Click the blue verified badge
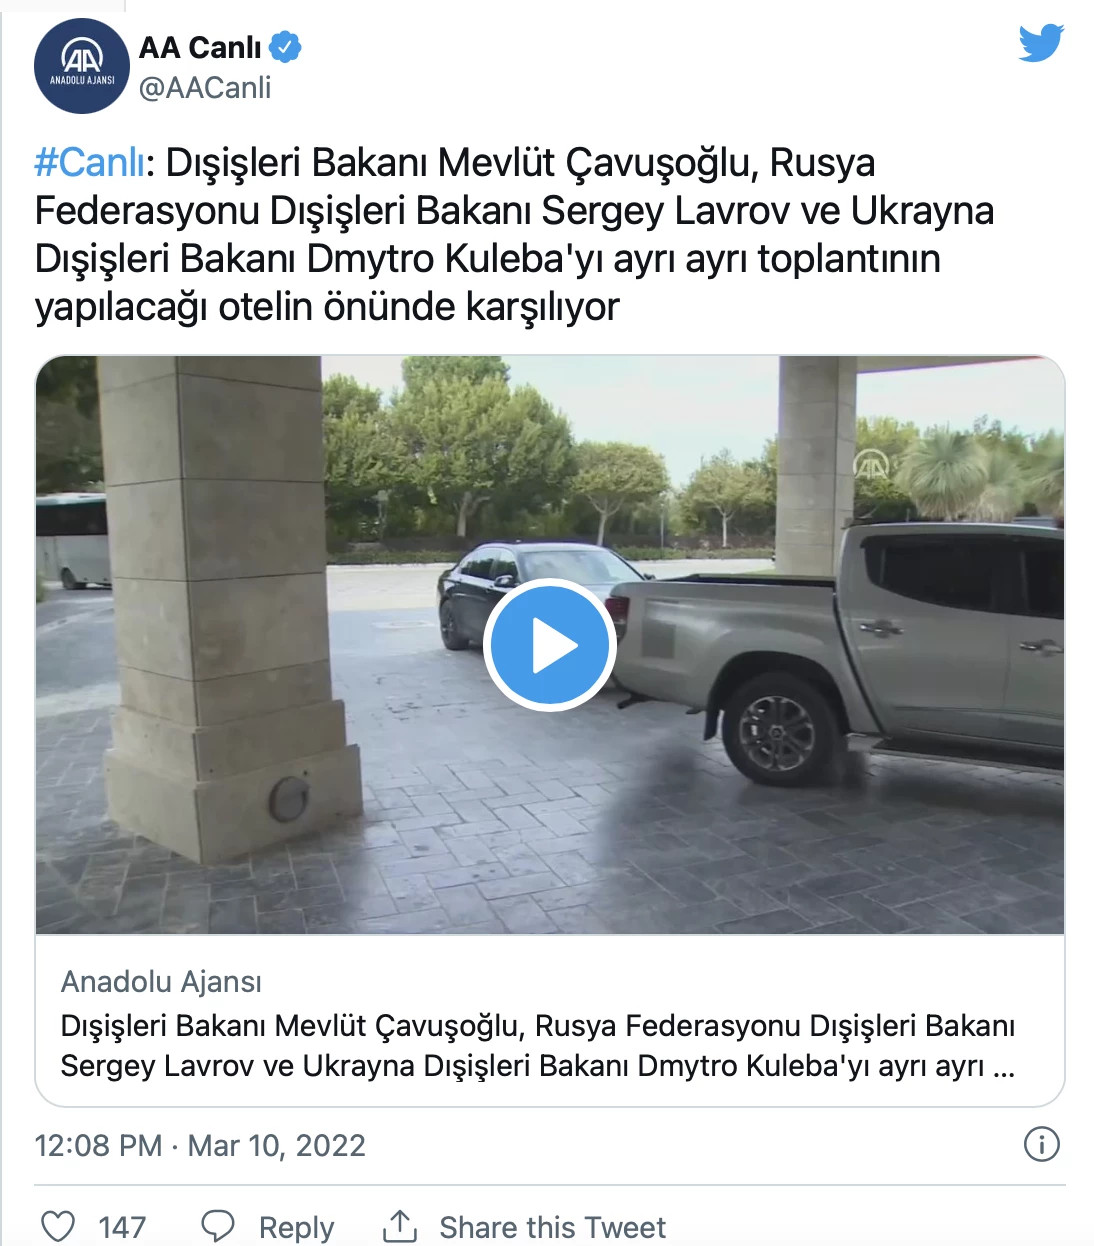Screen dimensions: 1094x1246 [286, 46]
